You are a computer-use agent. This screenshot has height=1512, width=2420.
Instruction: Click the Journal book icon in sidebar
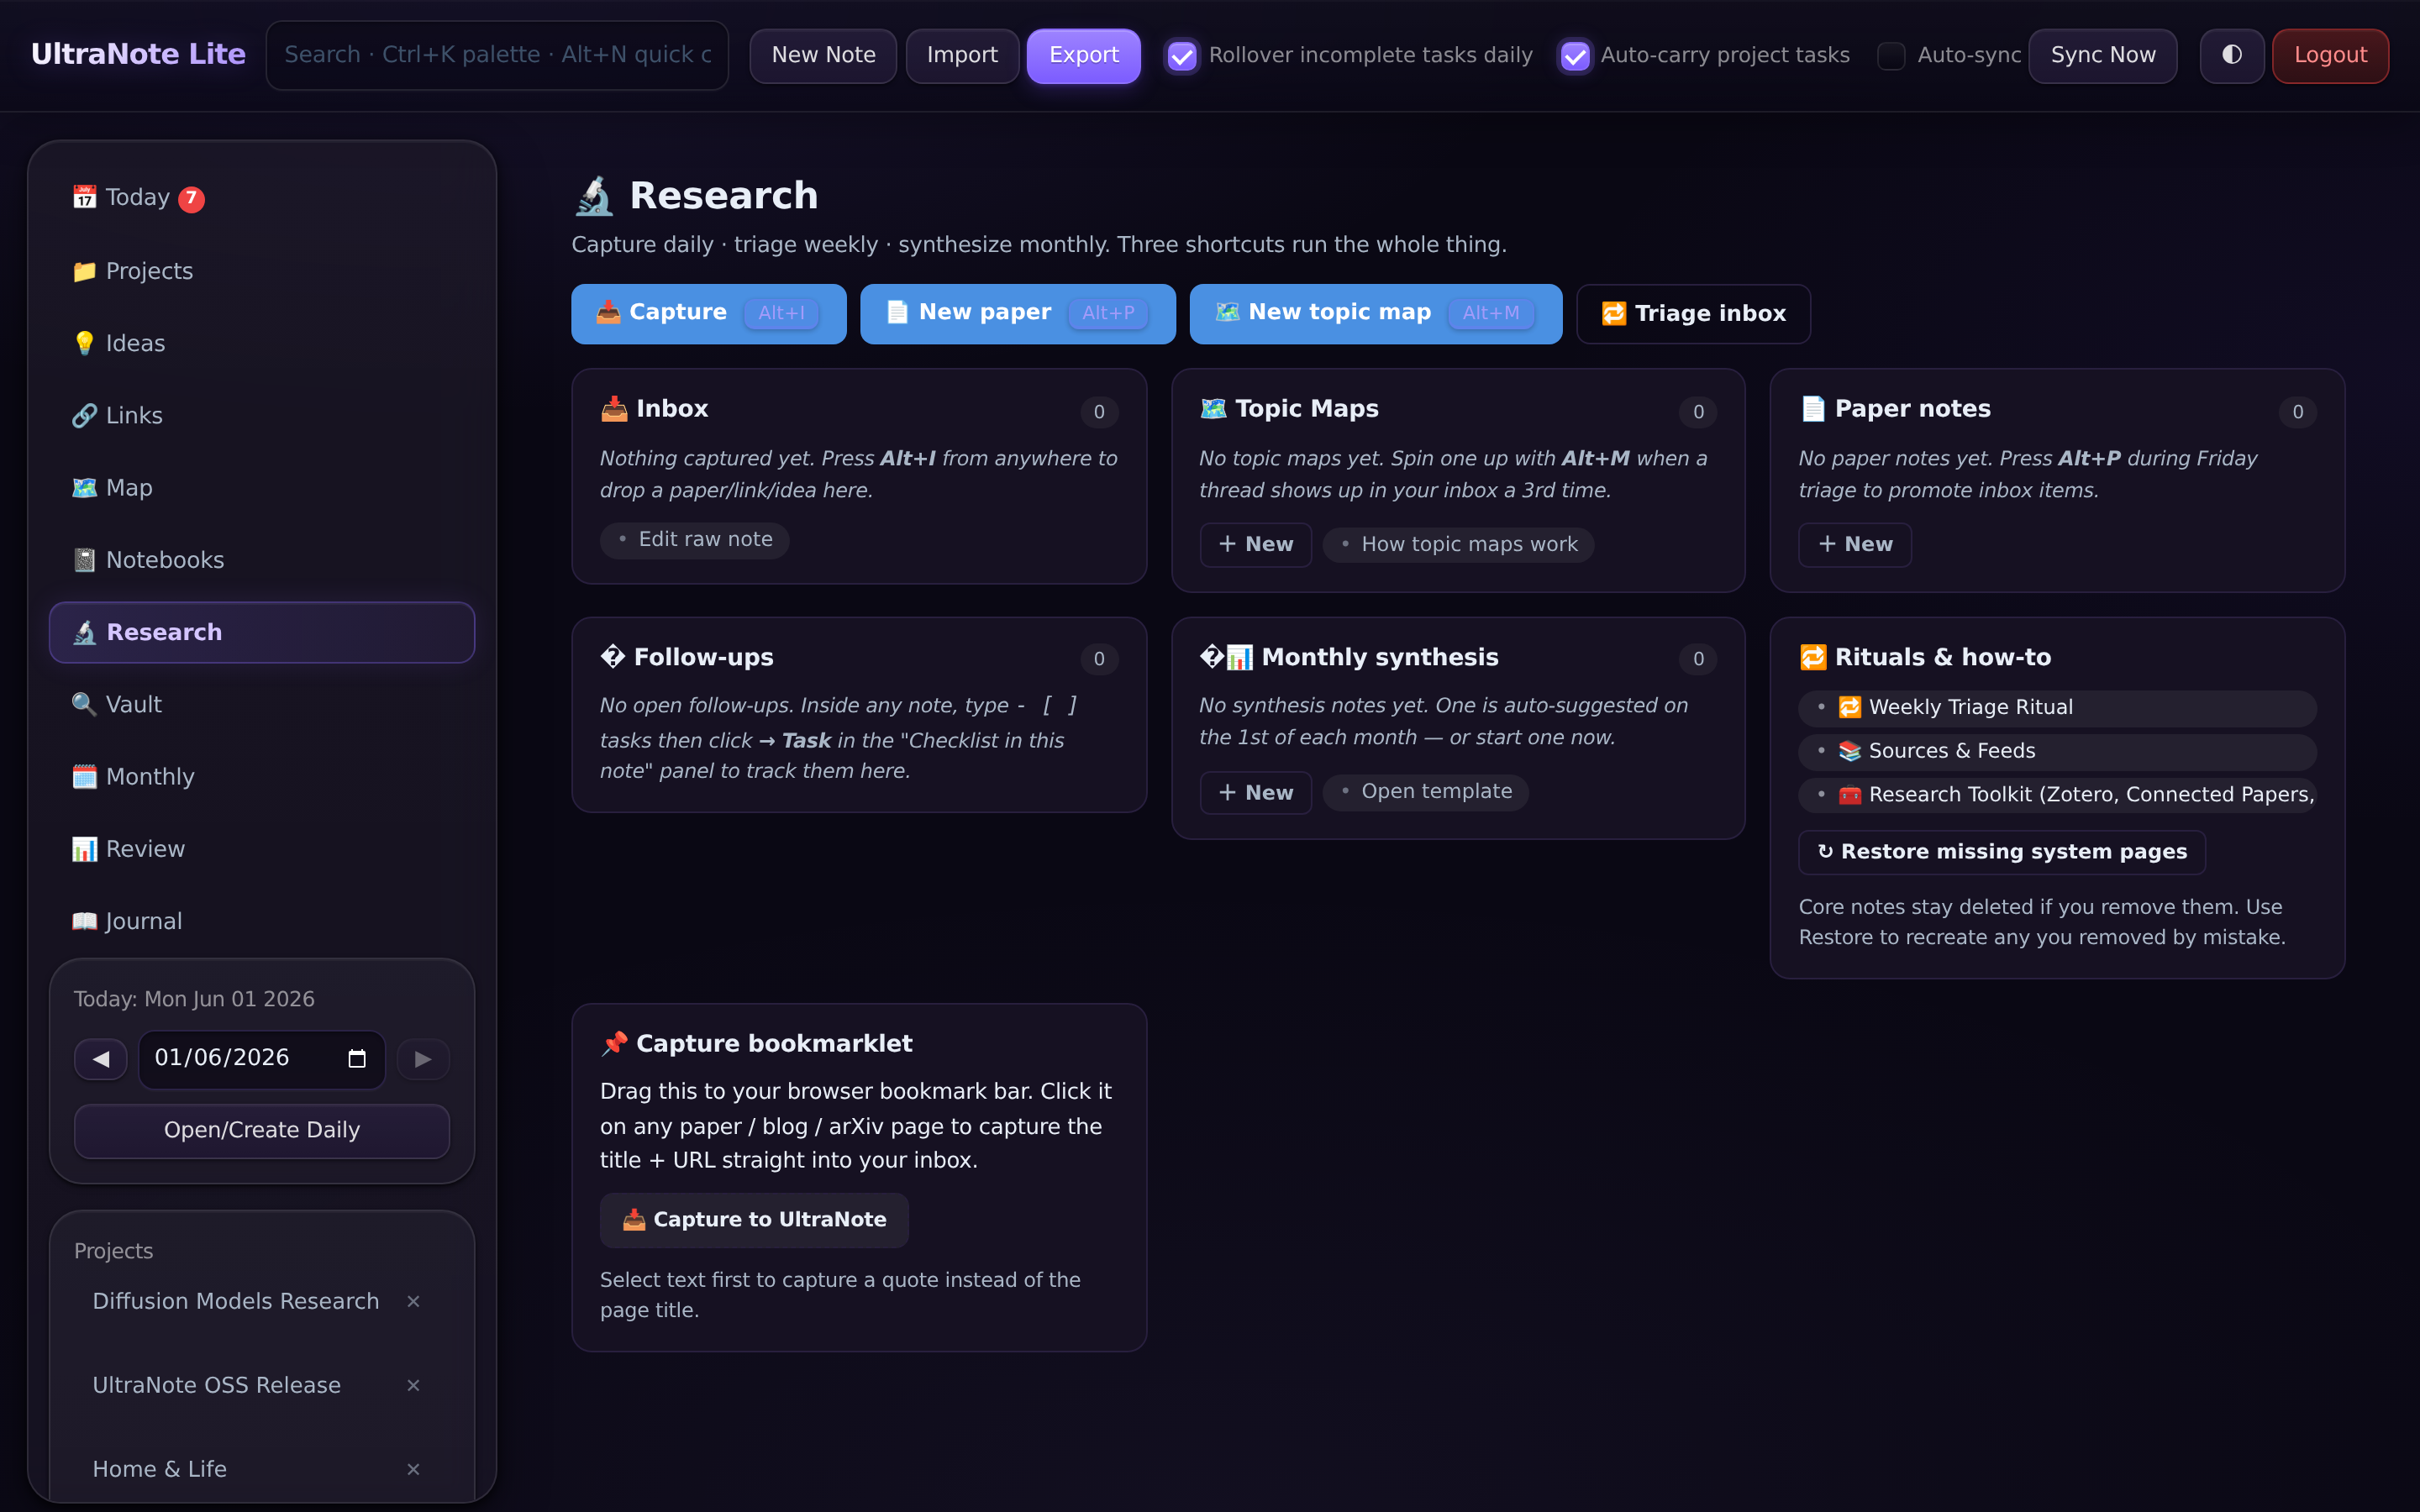point(85,921)
